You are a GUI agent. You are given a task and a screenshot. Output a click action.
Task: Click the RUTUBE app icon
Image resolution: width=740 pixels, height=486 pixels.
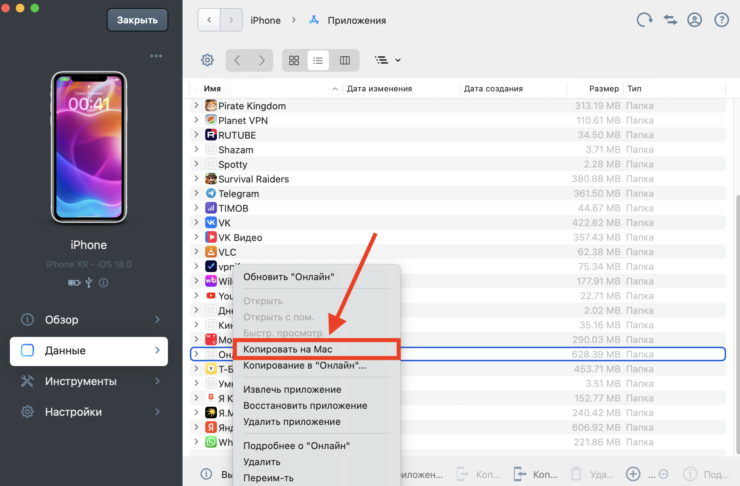[x=211, y=135]
